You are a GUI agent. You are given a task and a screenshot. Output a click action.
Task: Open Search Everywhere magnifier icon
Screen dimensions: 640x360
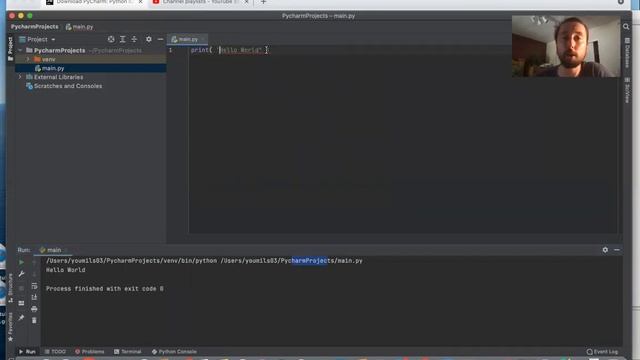click(626, 27)
